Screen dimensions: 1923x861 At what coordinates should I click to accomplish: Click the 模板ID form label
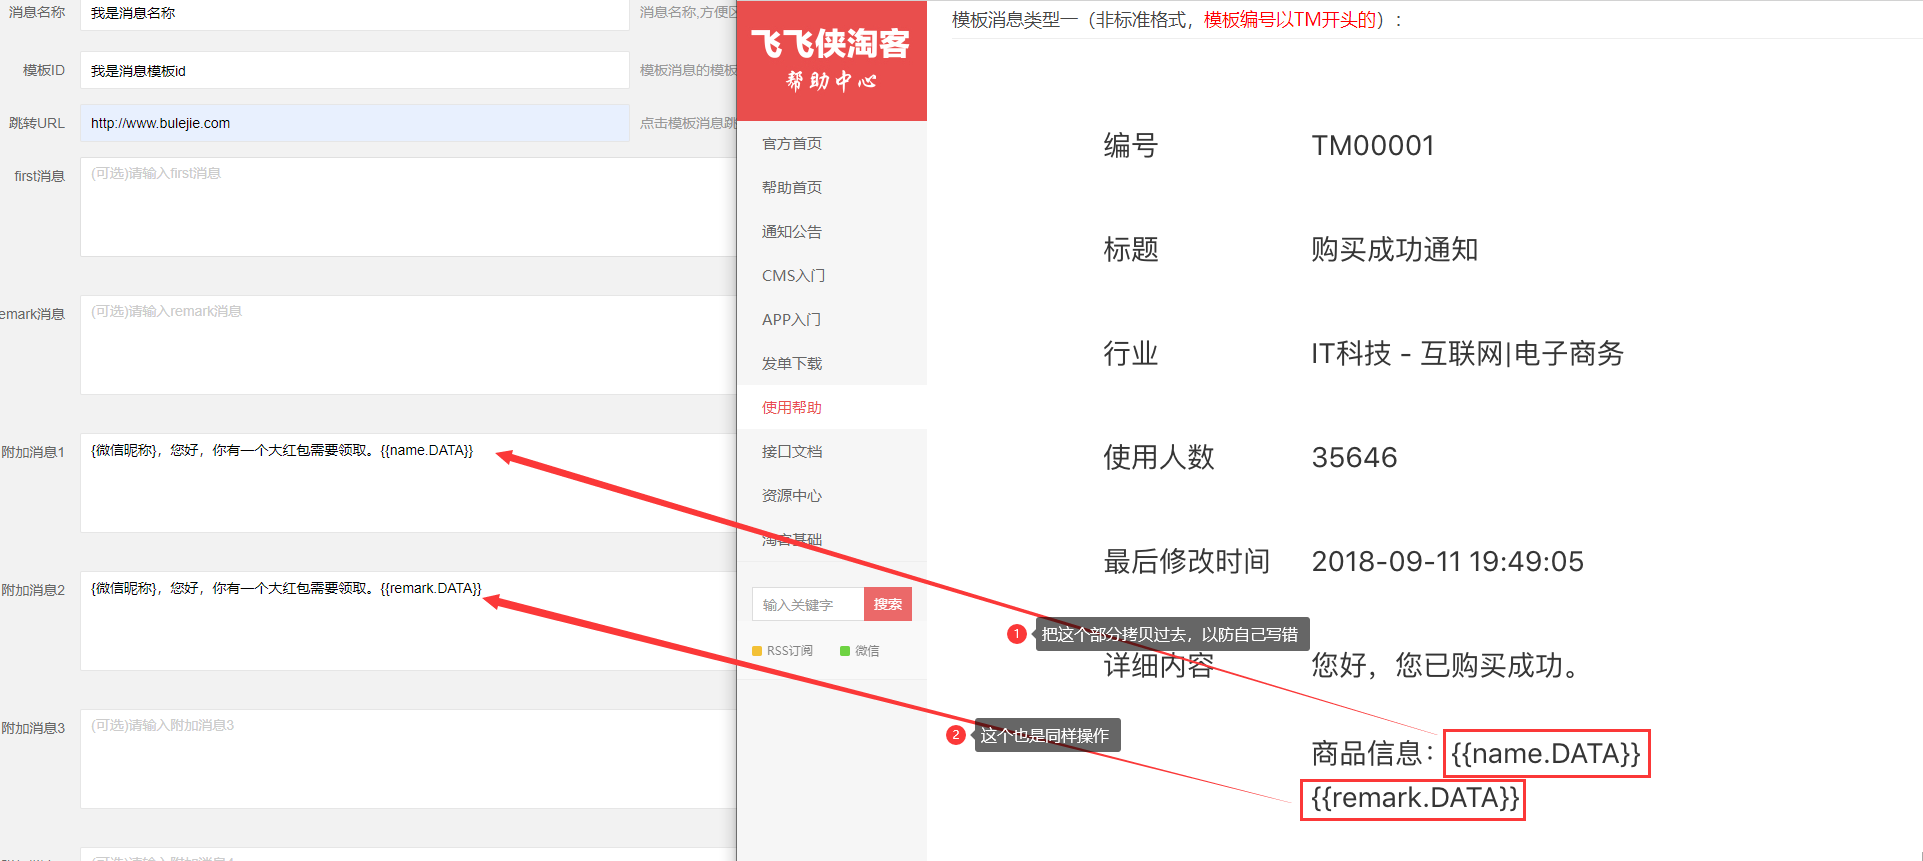point(44,71)
